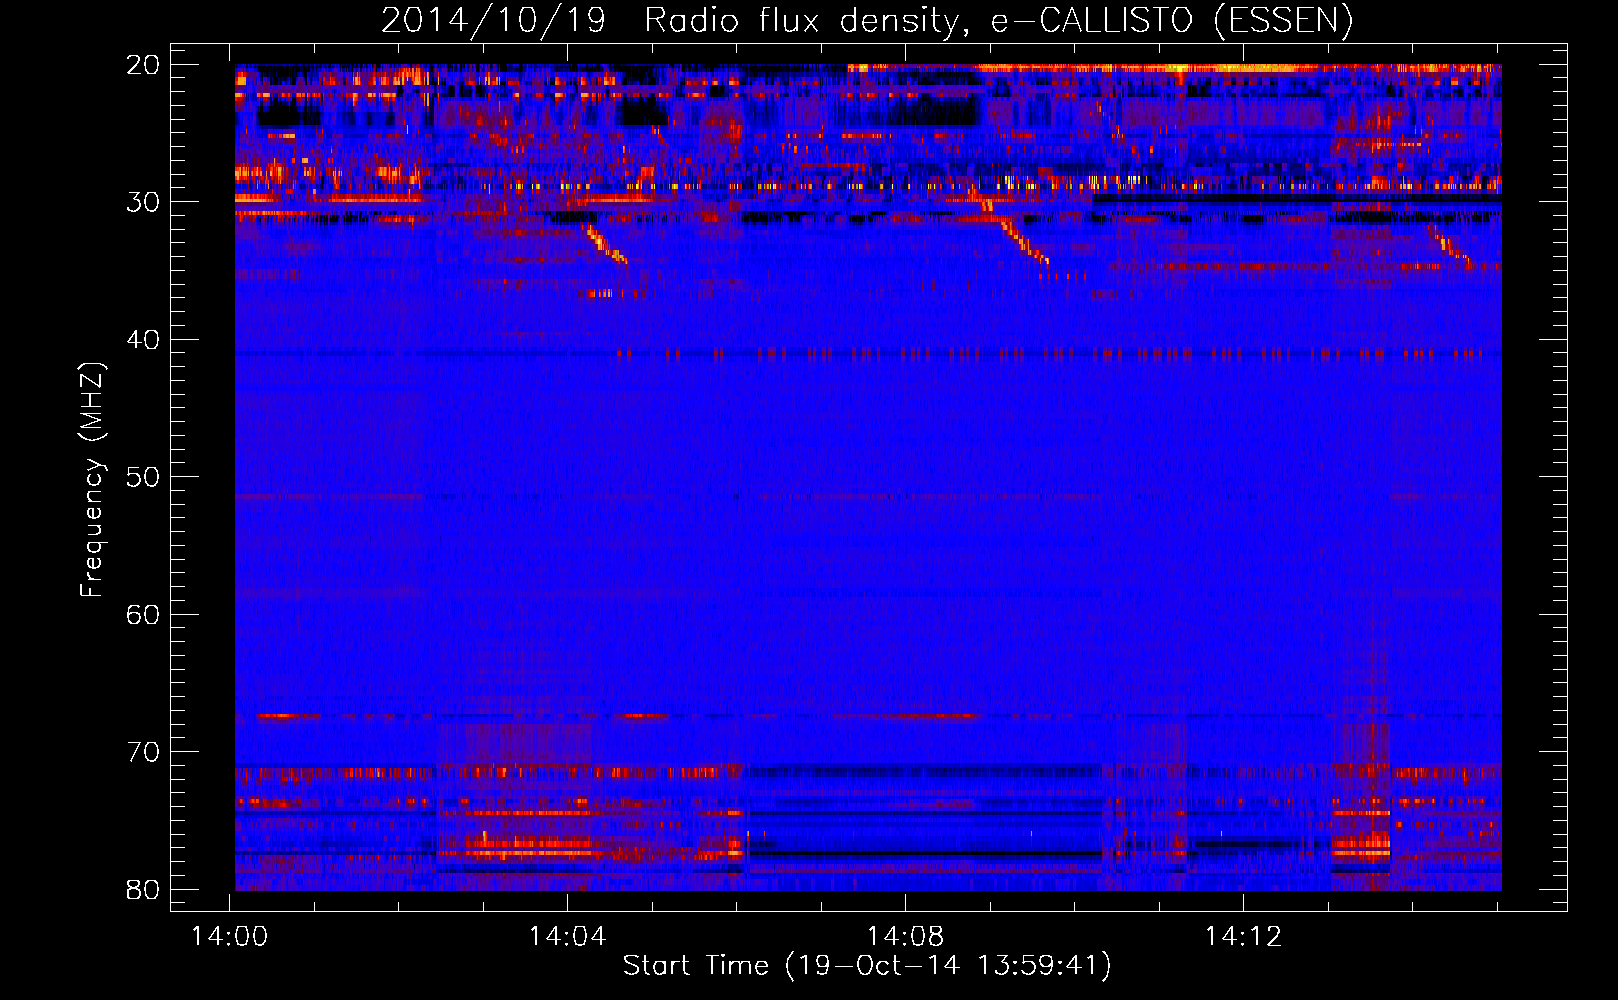Click the "14:12" time tick label
This screenshot has width=1618, height=1000.
pos(1243,937)
